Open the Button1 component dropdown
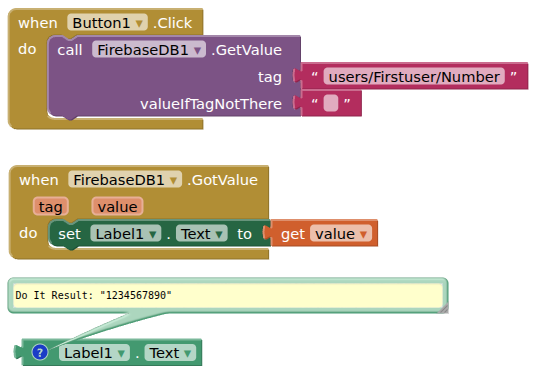 pyautogui.click(x=107, y=23)
